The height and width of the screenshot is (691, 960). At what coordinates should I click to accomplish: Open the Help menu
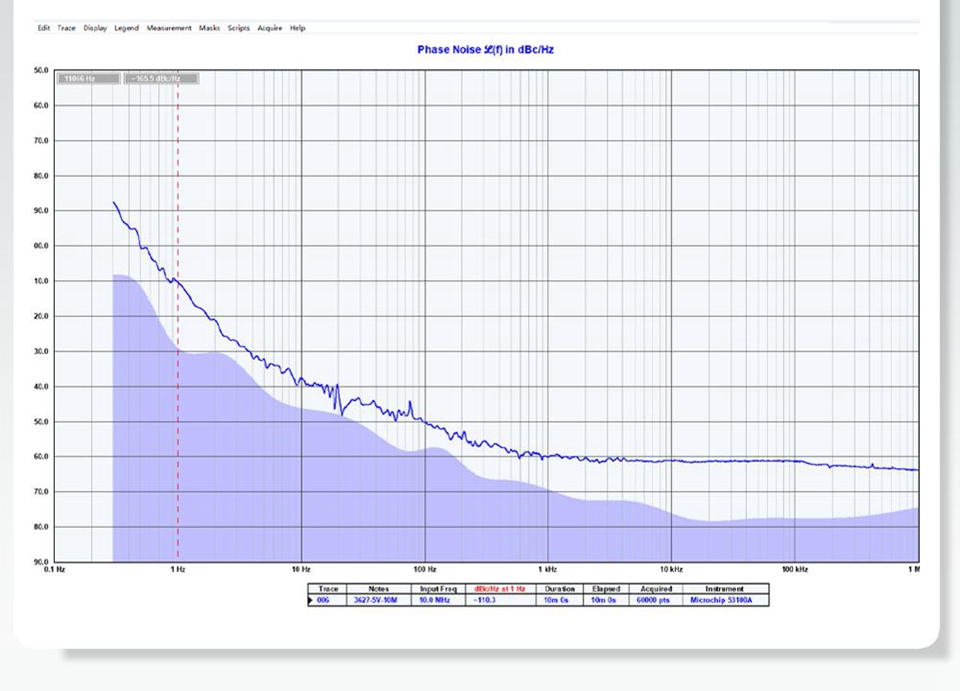[297, 28]
